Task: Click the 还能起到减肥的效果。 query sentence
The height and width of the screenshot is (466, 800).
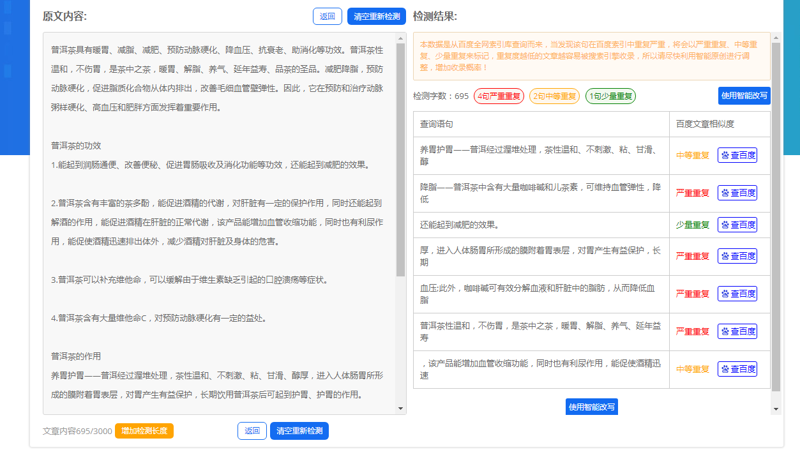Action: 459,225
